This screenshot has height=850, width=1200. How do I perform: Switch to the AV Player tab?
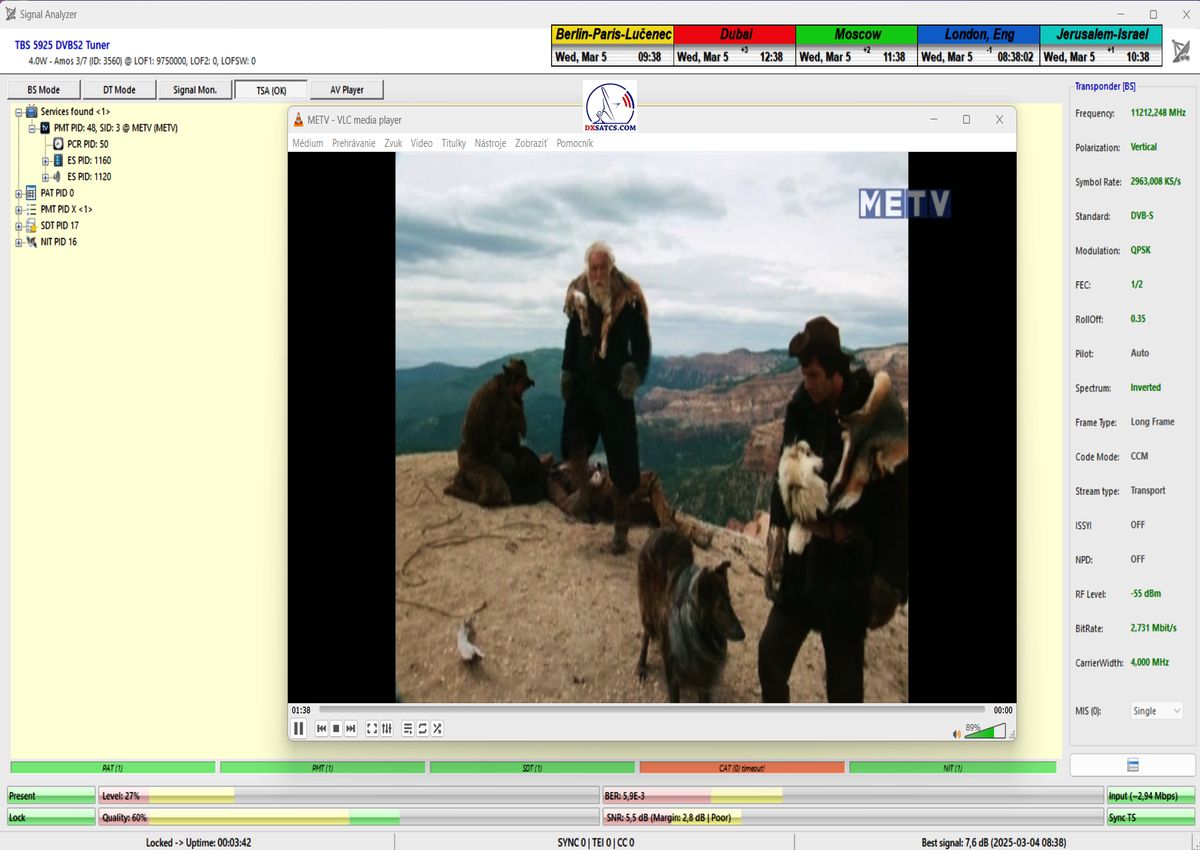(x=346, y=89)
